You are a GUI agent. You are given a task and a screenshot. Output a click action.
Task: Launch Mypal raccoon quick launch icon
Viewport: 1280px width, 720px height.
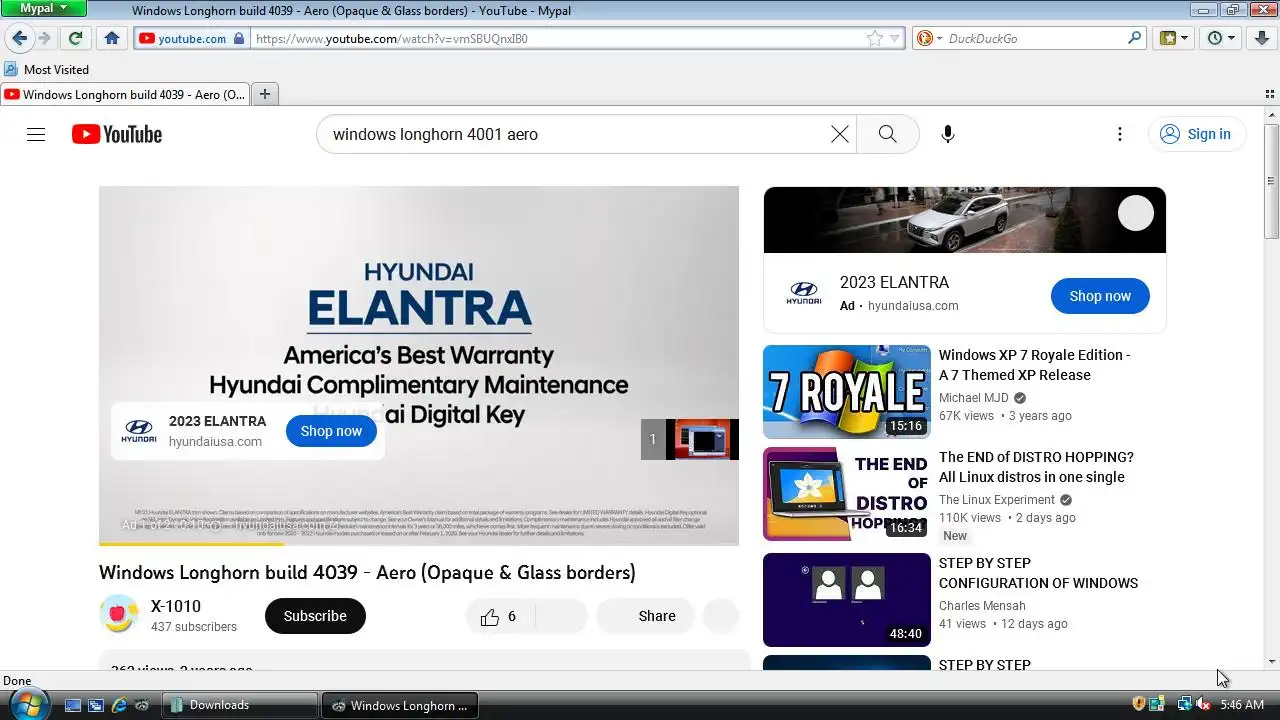pos(143,705)
